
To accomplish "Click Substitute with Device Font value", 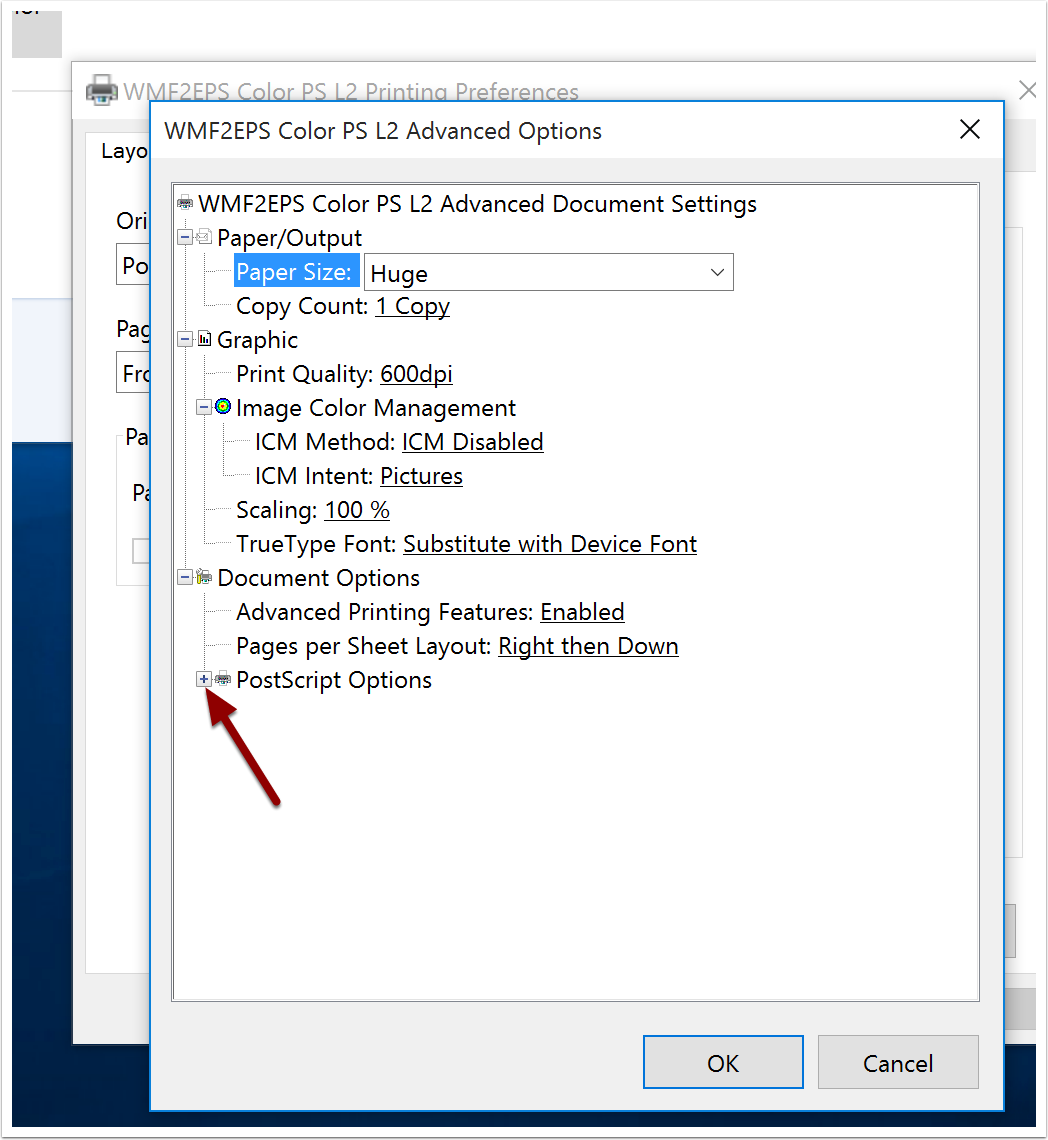I will point(550,544).
